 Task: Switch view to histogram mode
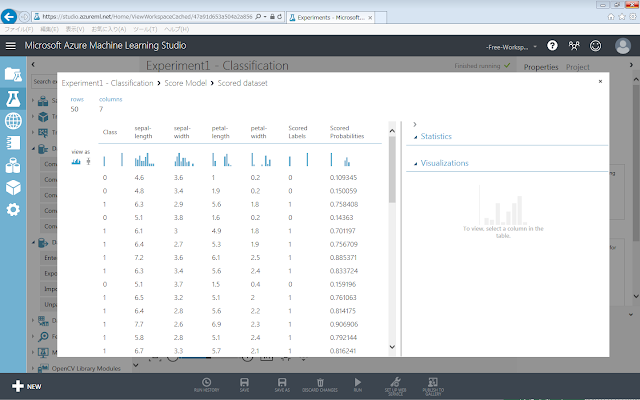tap(76, 160)
